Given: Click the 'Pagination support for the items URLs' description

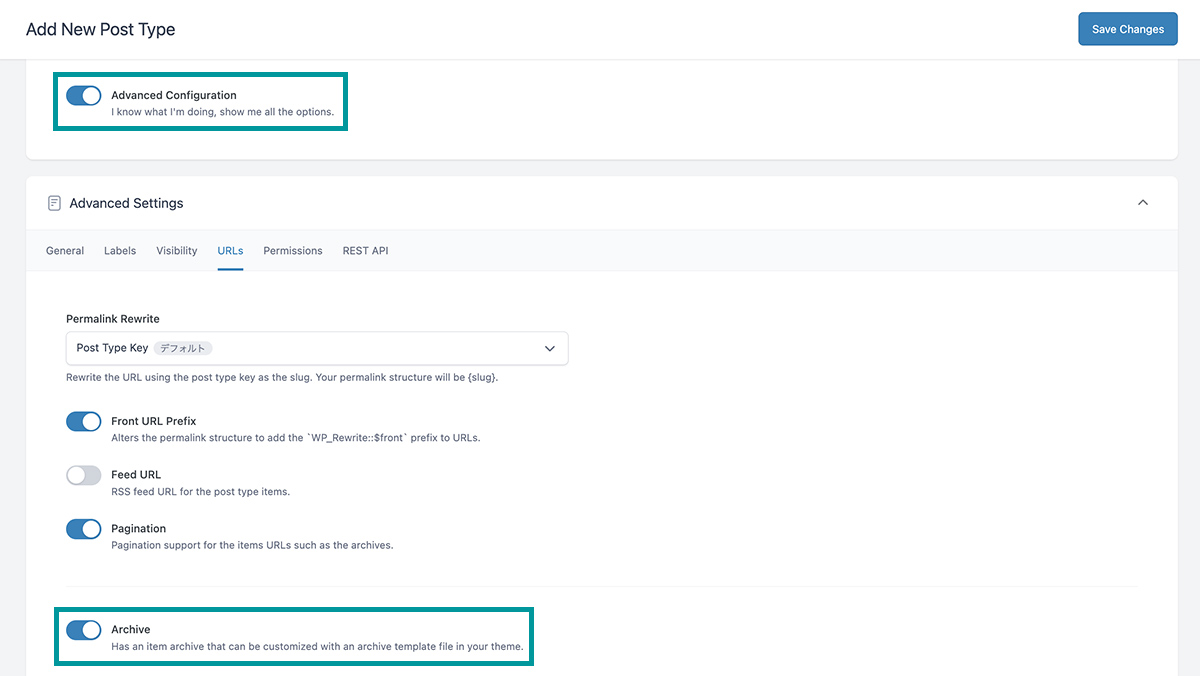Looking at the screenshot, I should click(x=252, y=545).
